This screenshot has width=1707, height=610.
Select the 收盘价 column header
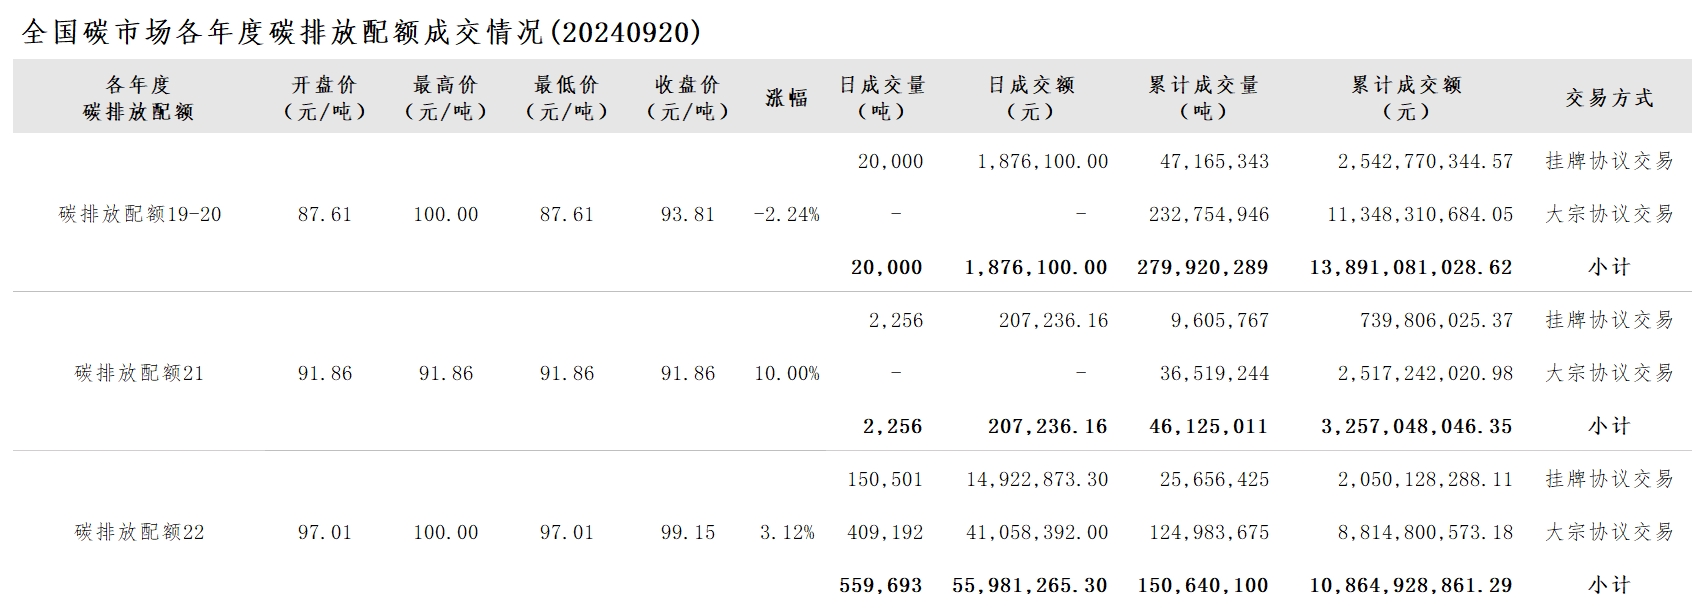click(687, 98)
